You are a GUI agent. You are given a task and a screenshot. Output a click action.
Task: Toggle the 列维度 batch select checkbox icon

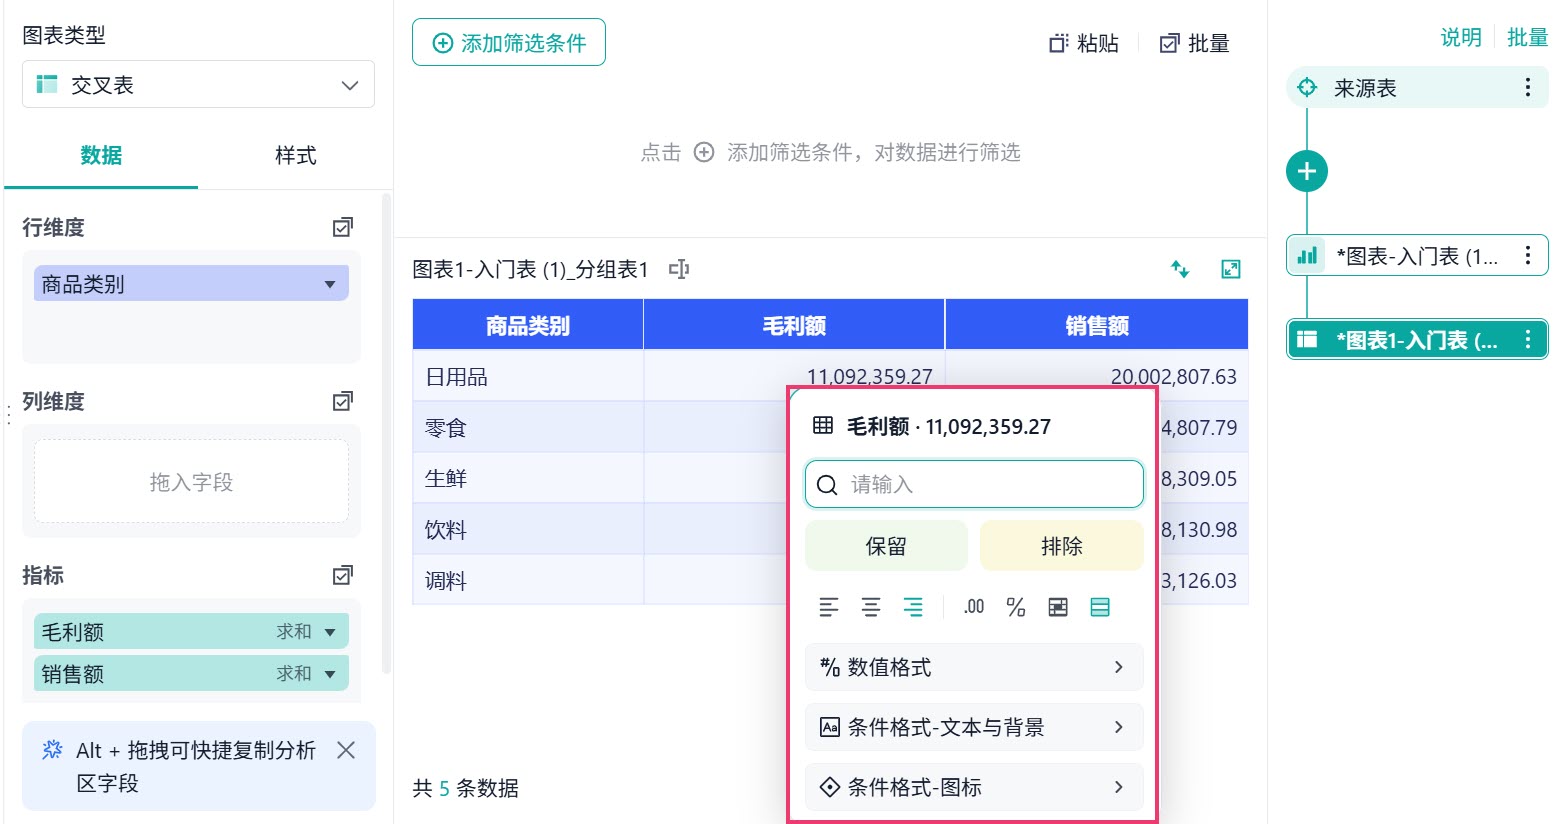pos(343,401)
